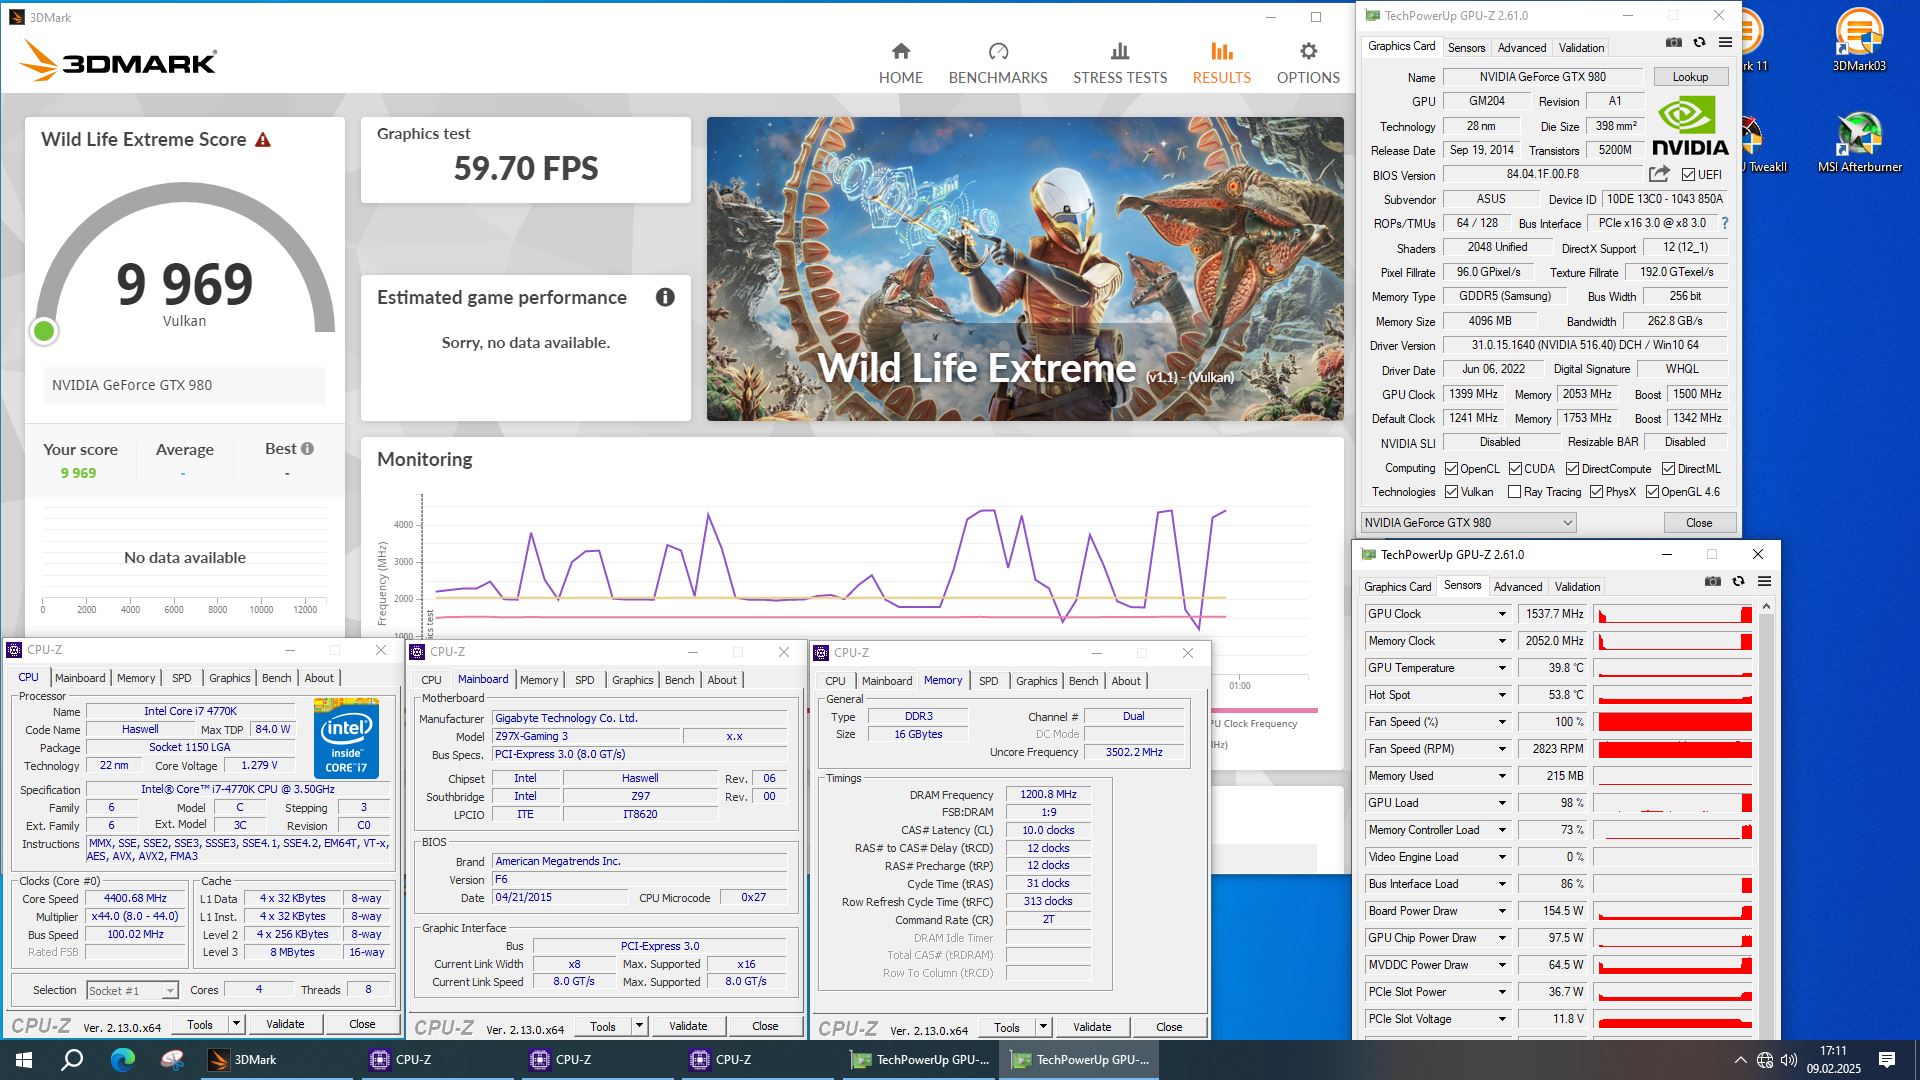Open the BENCHMARKS section in 3DMark

[x=997, y=64]
